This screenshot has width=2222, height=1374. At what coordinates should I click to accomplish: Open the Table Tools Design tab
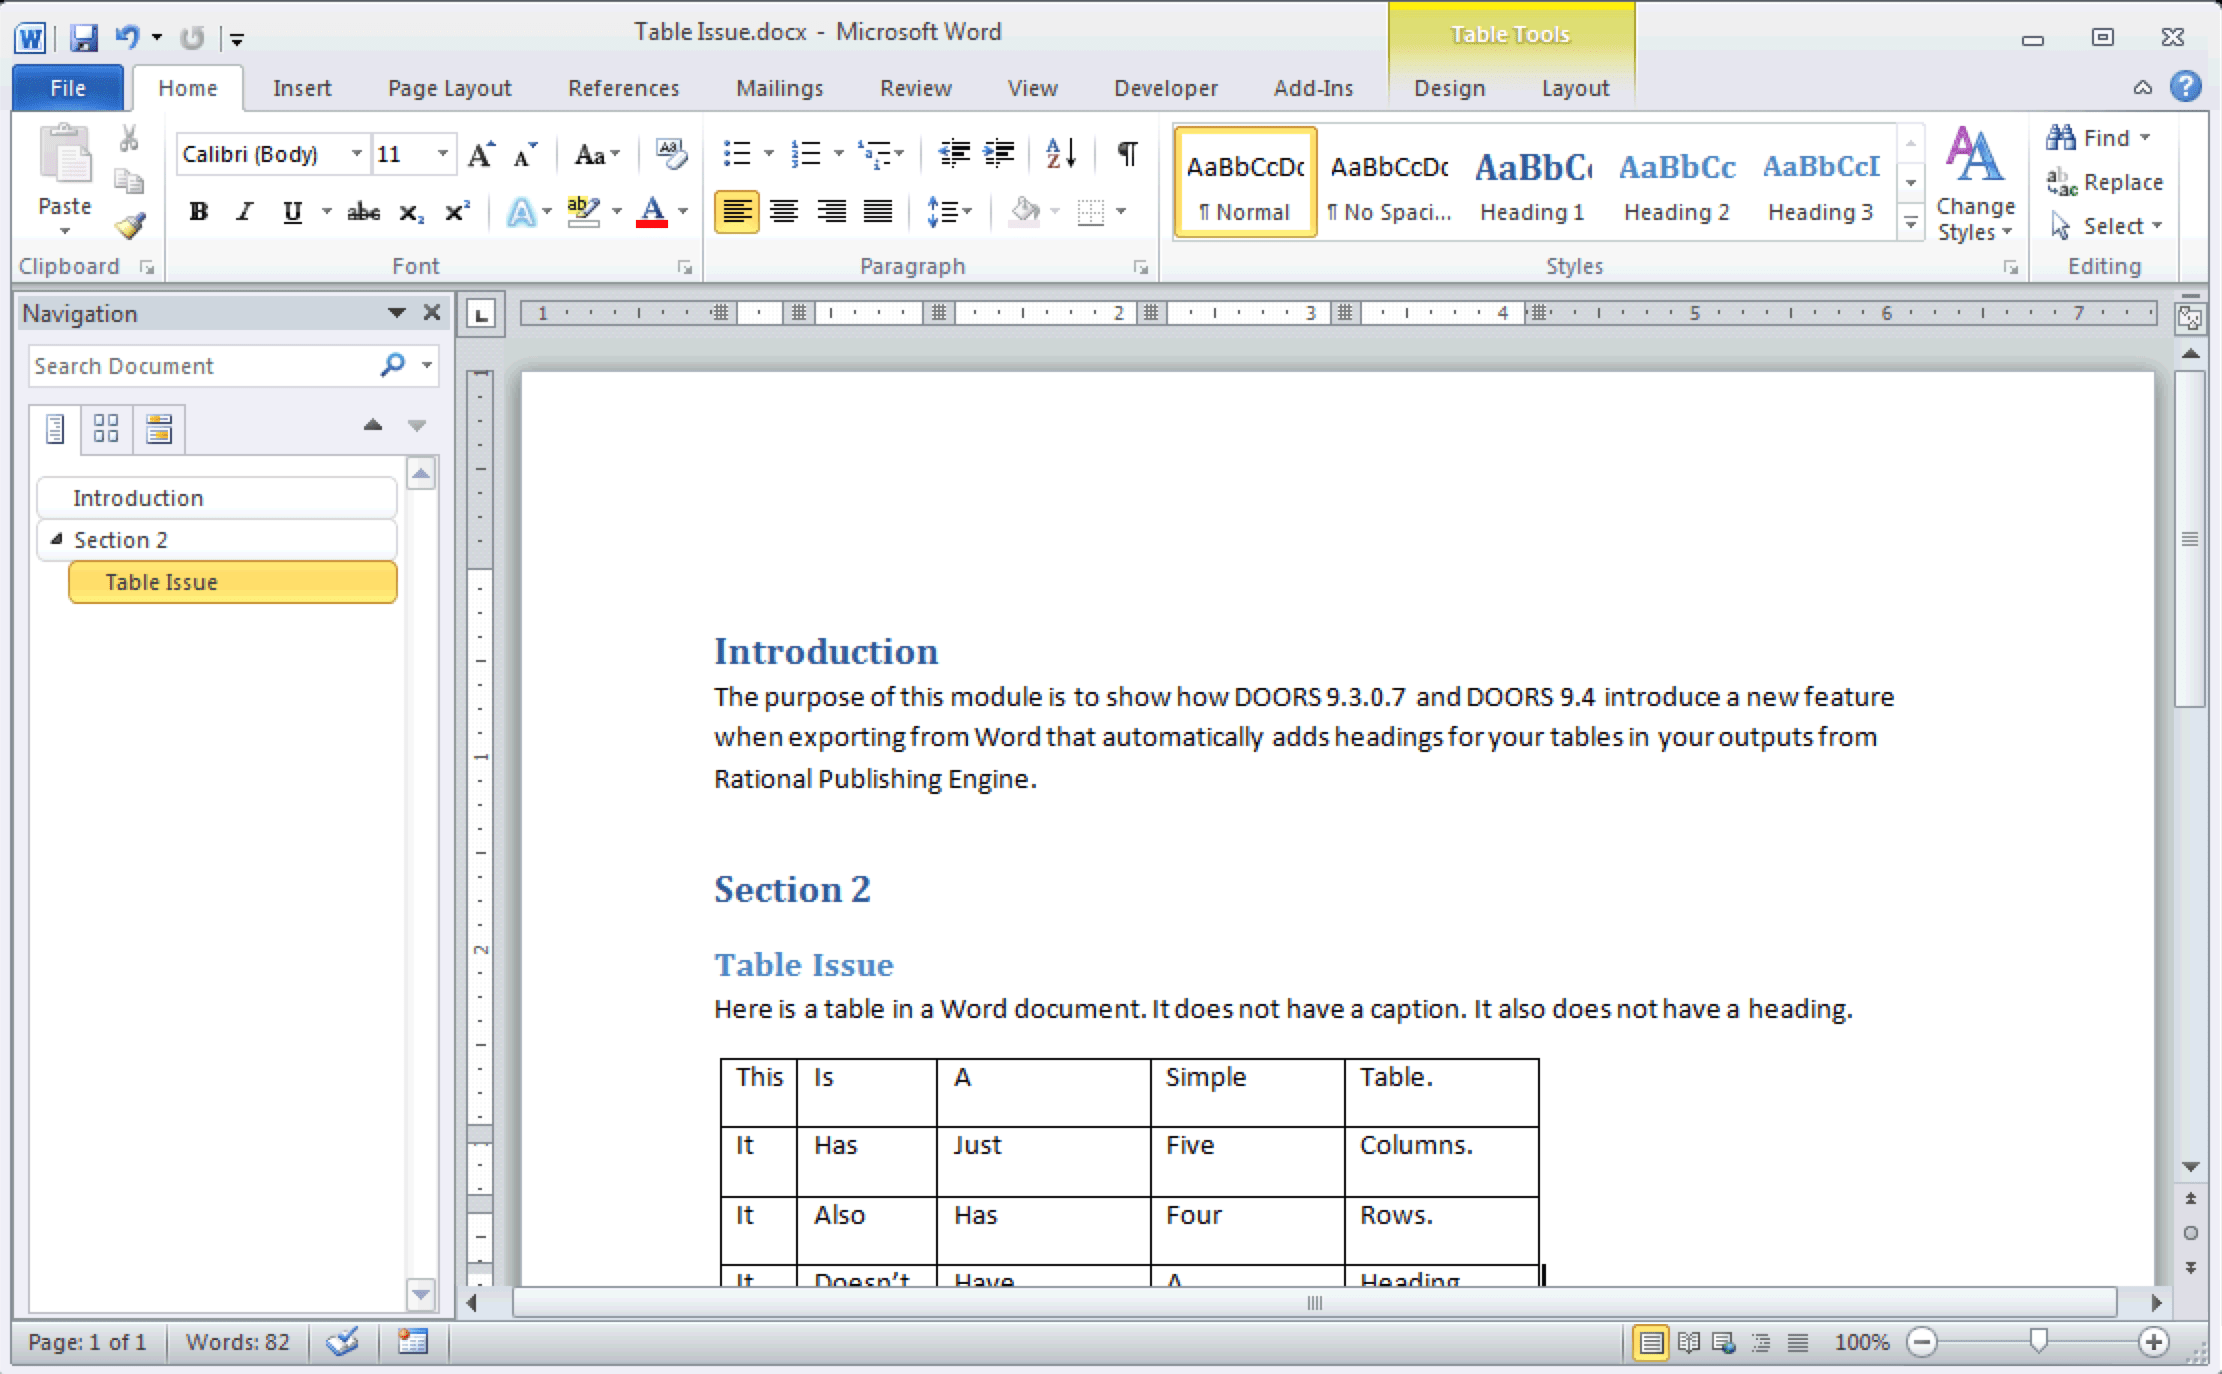point(1451,88)
